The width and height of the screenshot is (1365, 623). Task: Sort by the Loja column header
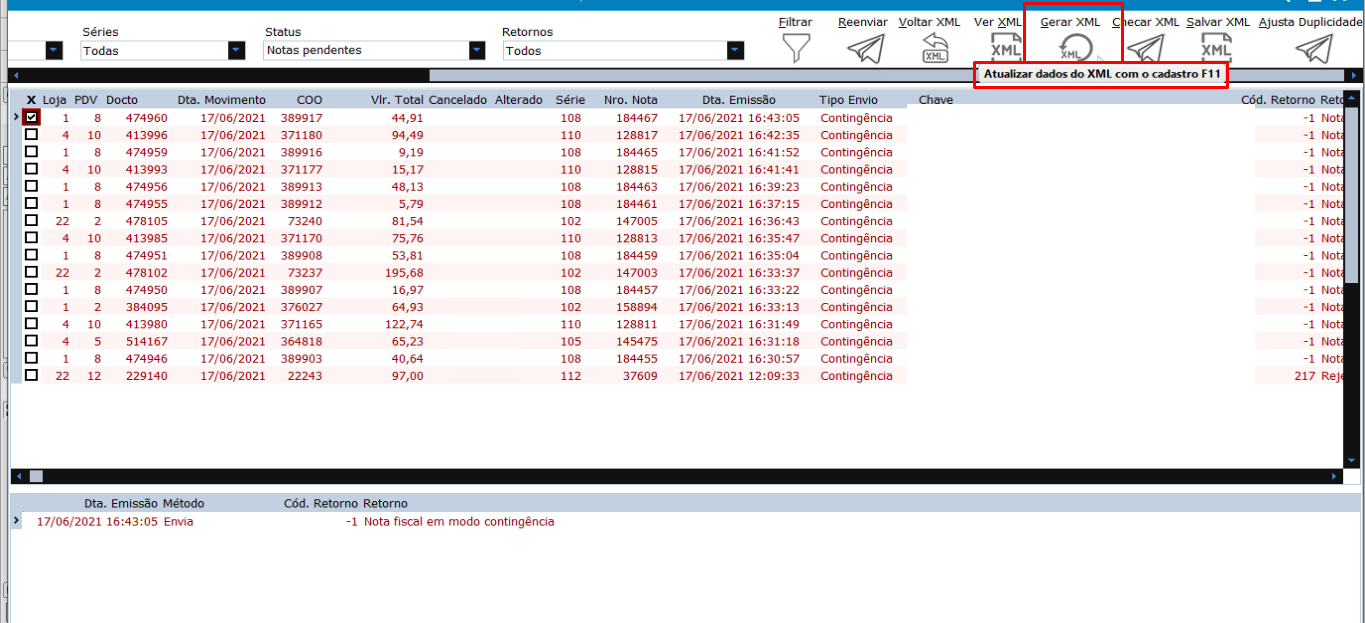tap(54, 100)
